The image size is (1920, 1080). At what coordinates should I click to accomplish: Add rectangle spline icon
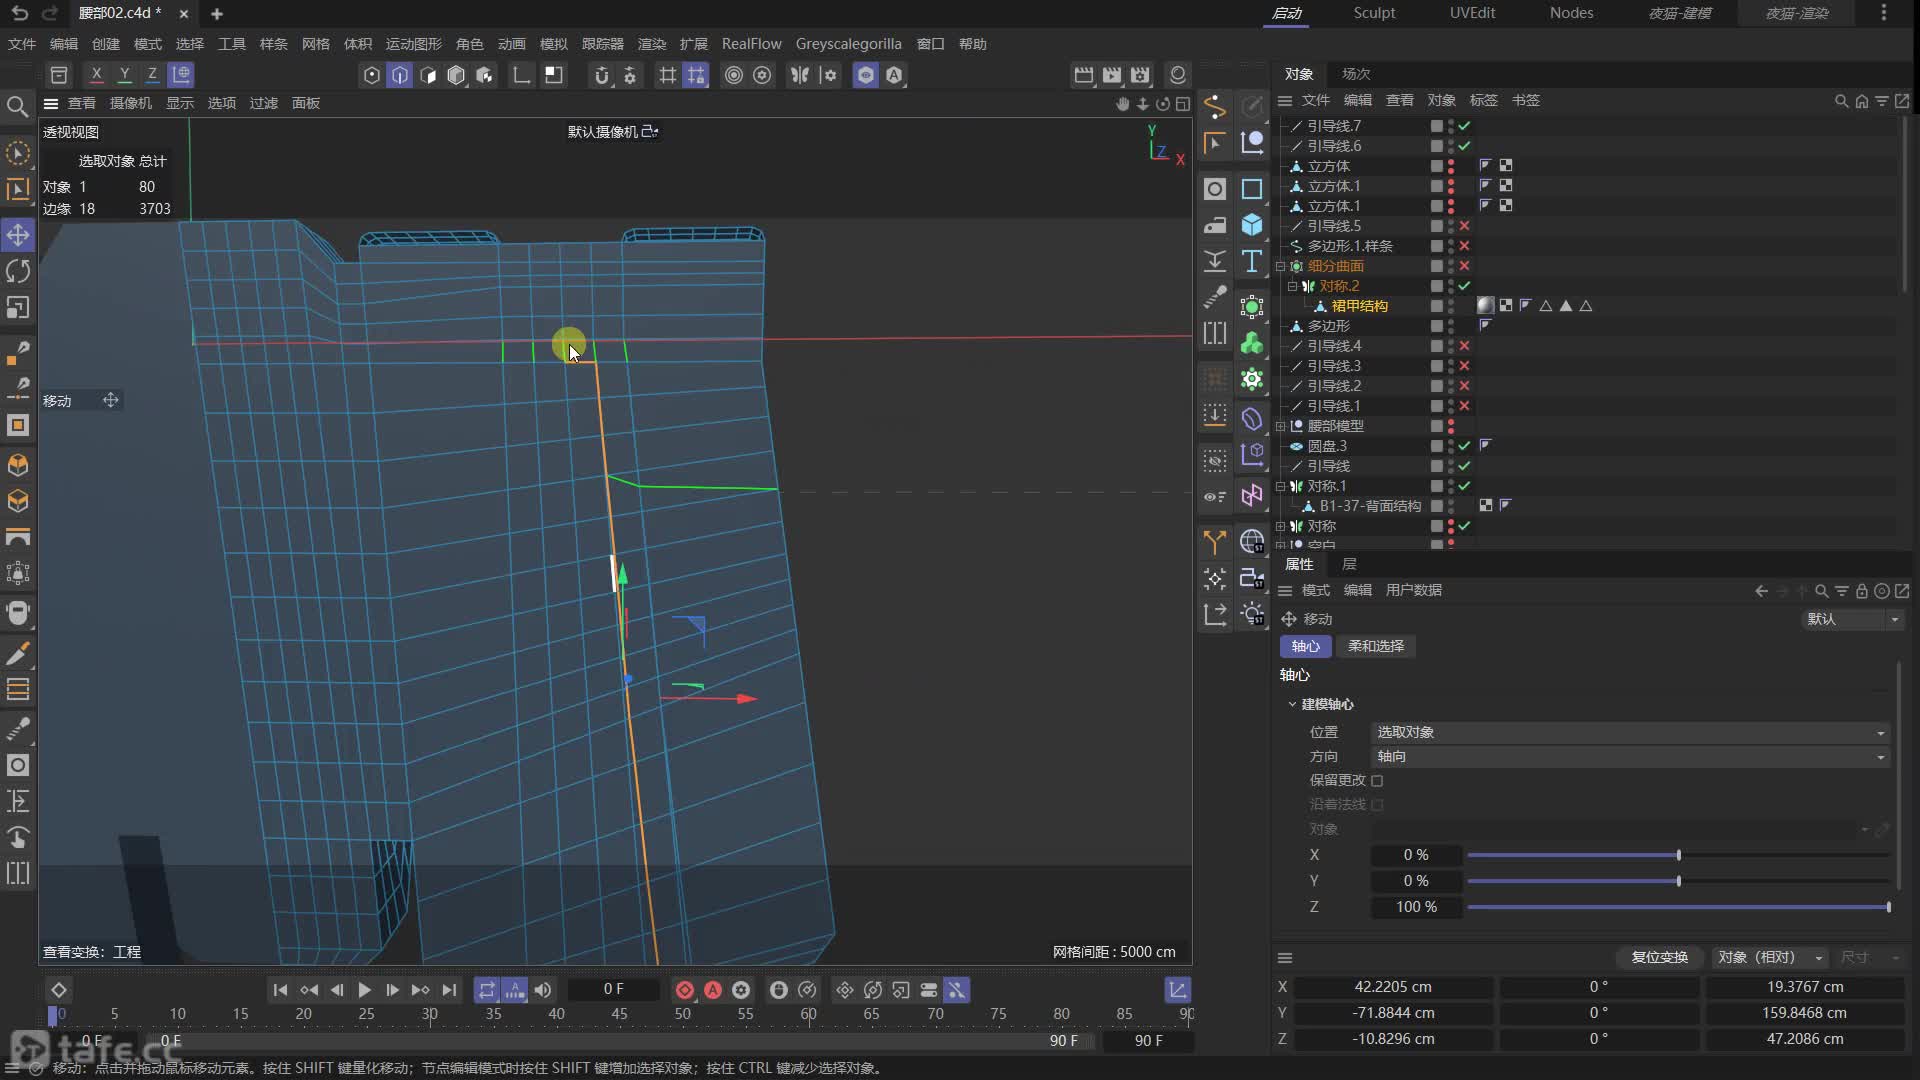(x=1252, y=189)
